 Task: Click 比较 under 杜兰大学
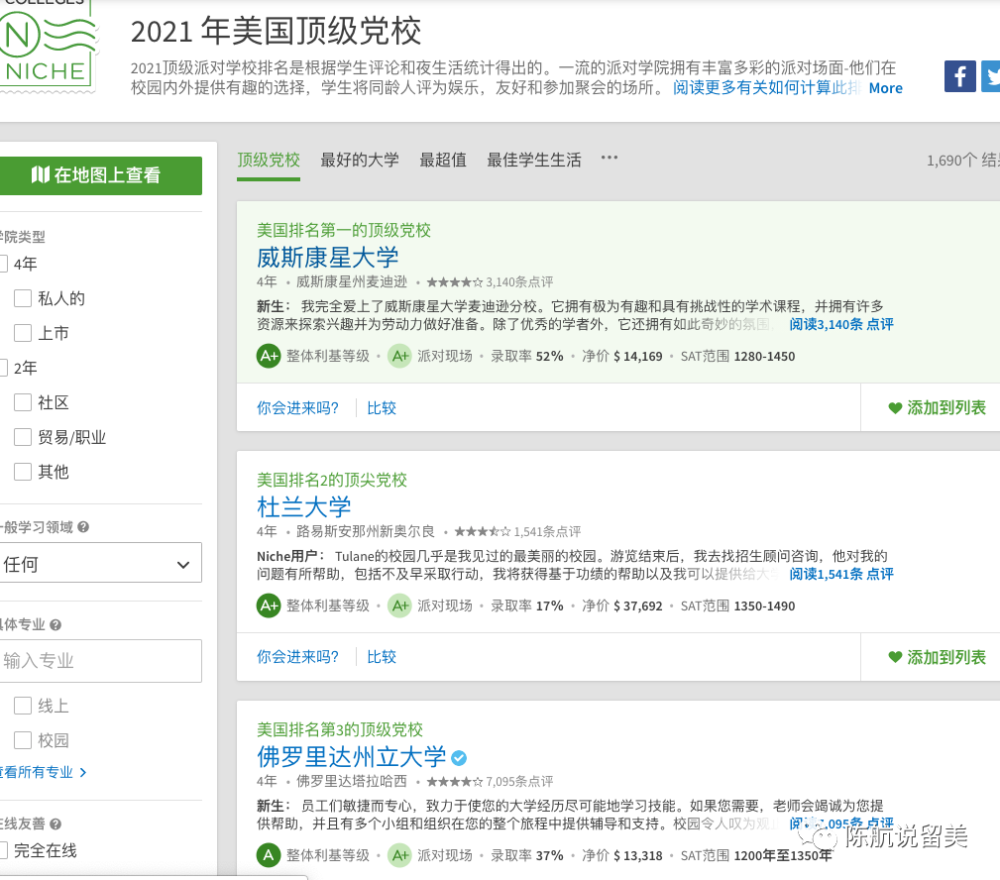[x=381, y=657]
